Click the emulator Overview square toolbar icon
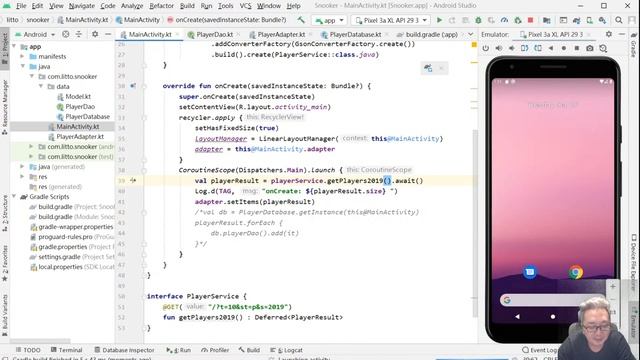The width and height of the screenshot is (640, 360). click(577, 48)
